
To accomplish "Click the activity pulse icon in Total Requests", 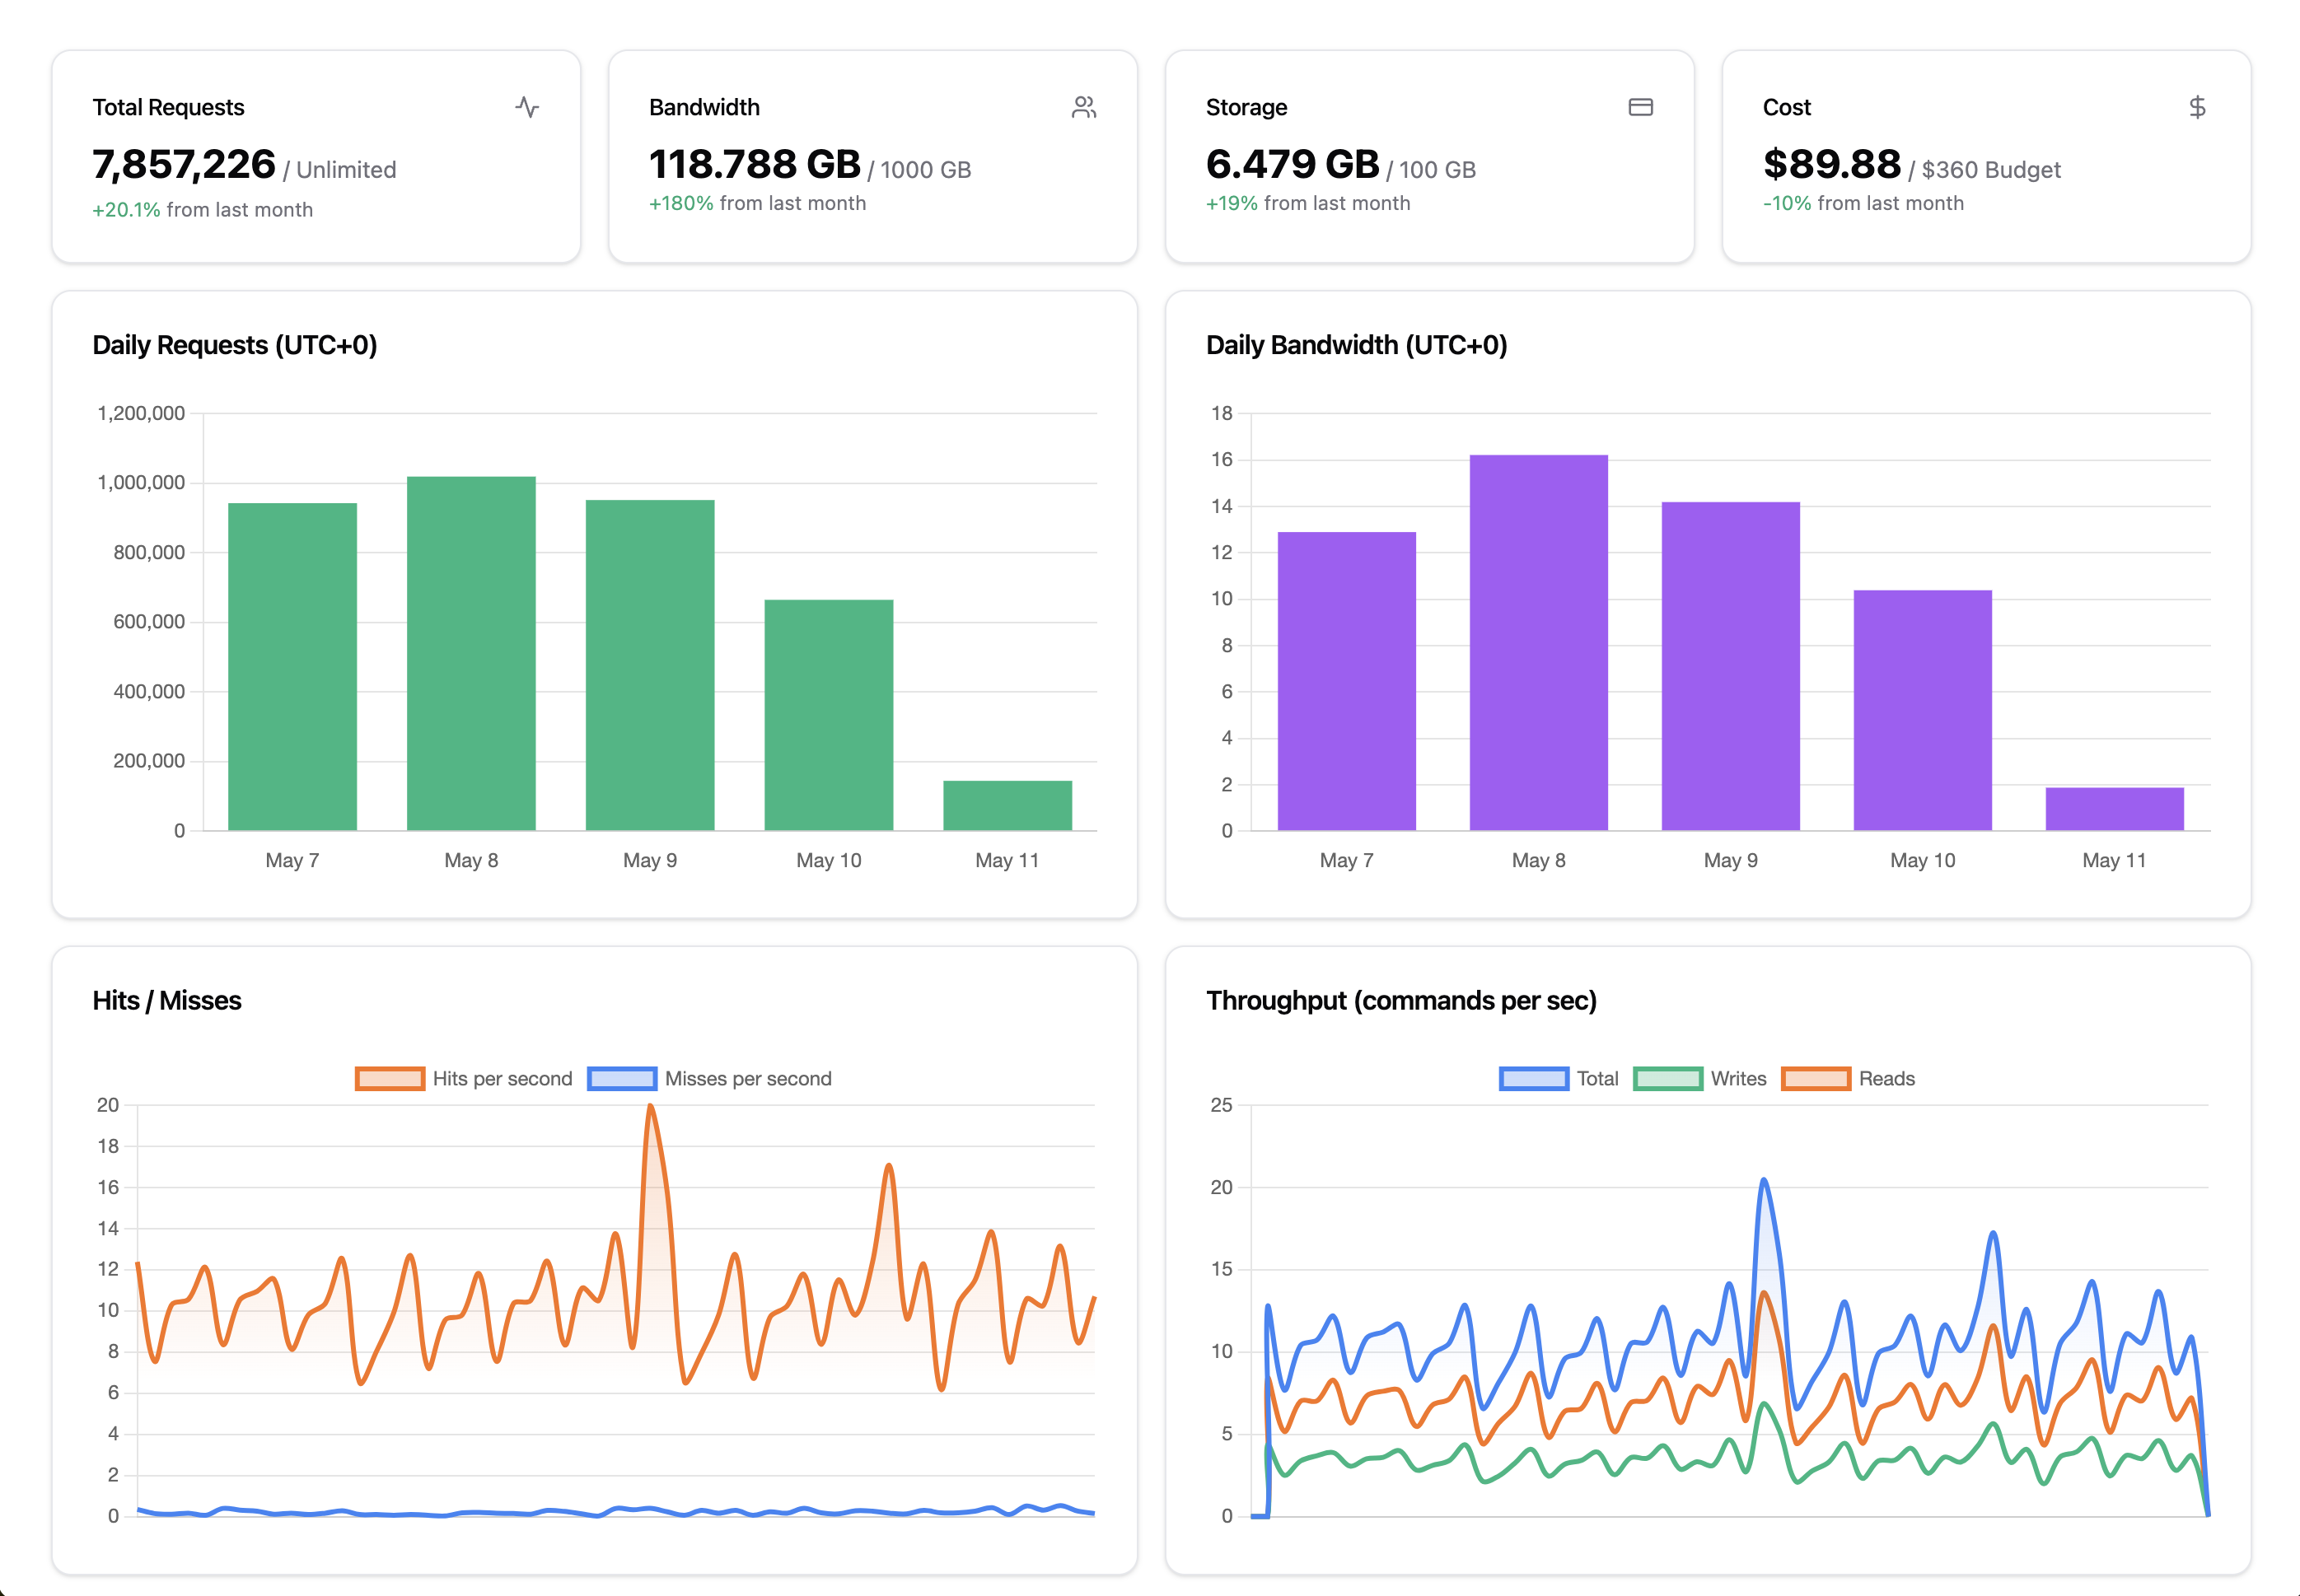I will click(527, 107).
